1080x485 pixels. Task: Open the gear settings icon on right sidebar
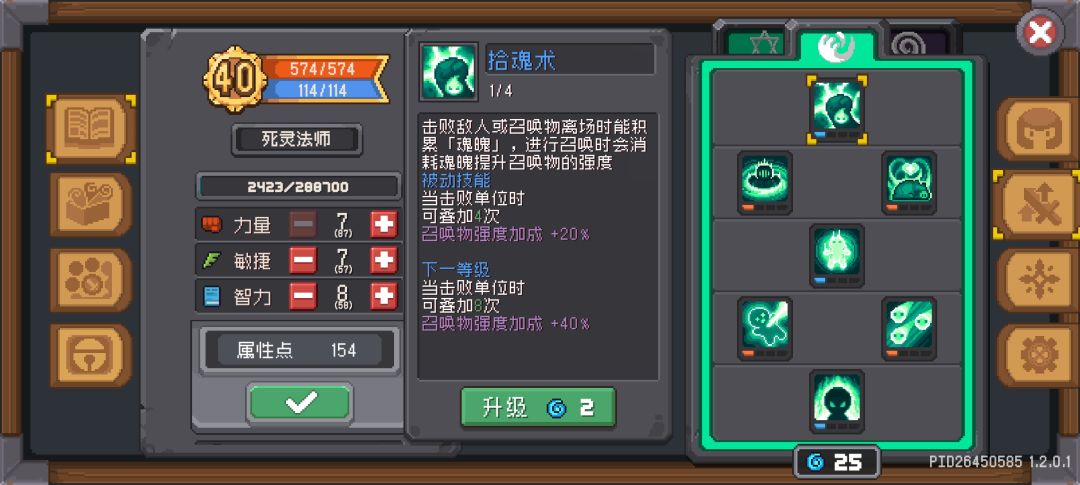click(1038, 355)
